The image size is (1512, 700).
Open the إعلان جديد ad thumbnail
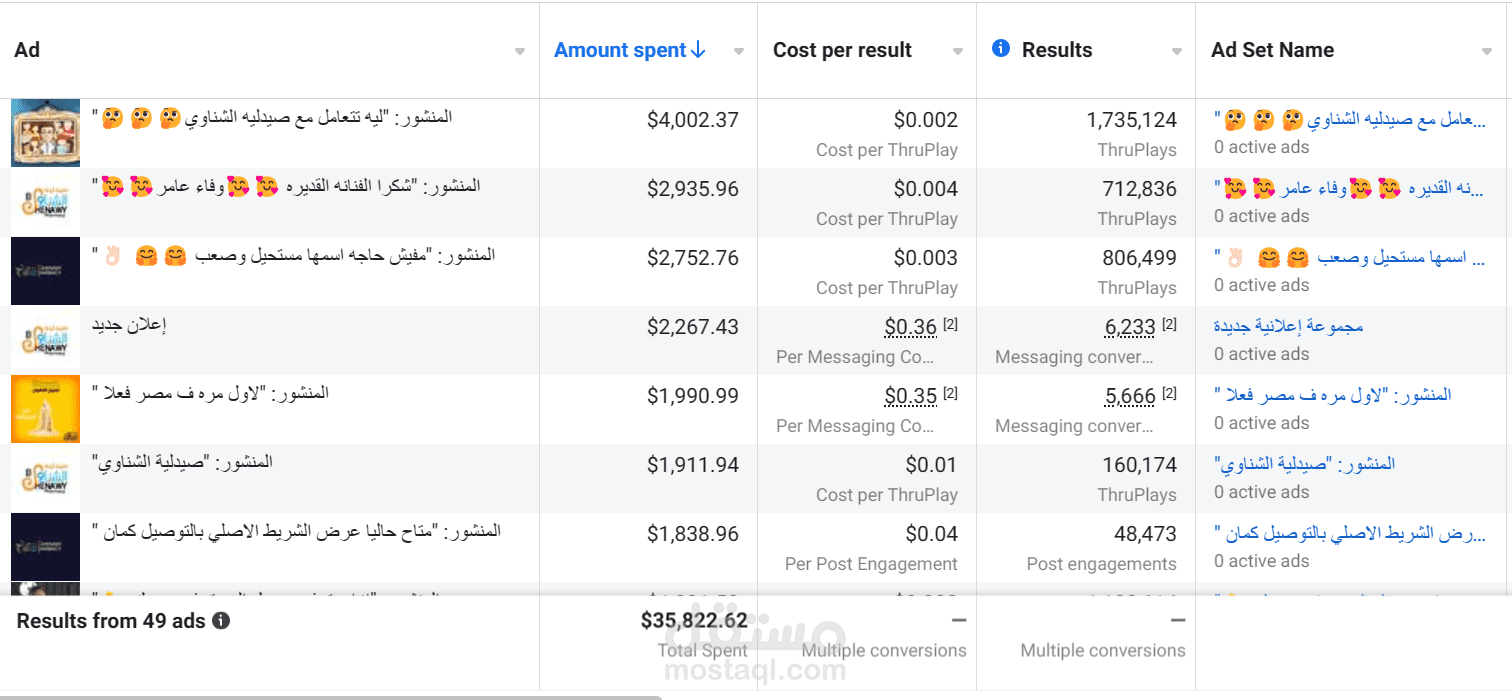point(45,340)
